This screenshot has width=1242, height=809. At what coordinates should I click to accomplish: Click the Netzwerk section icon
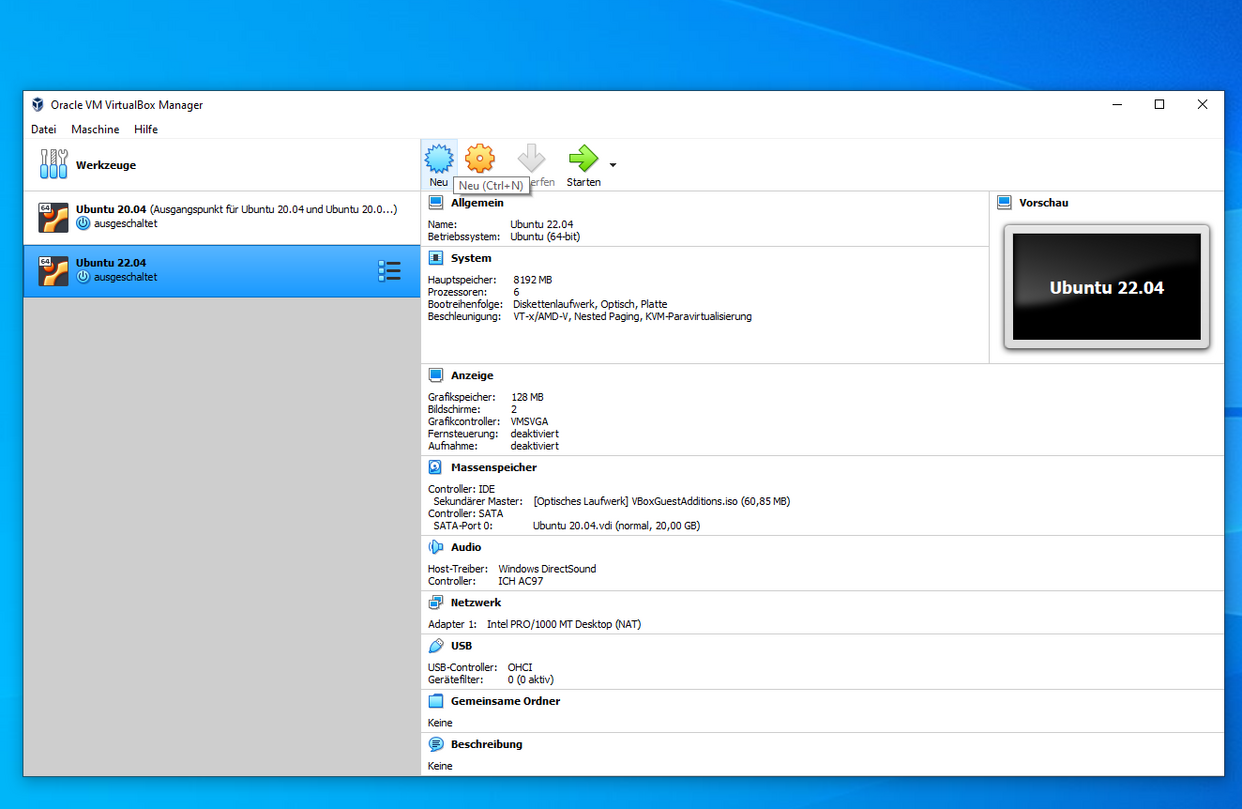(436, 603)
